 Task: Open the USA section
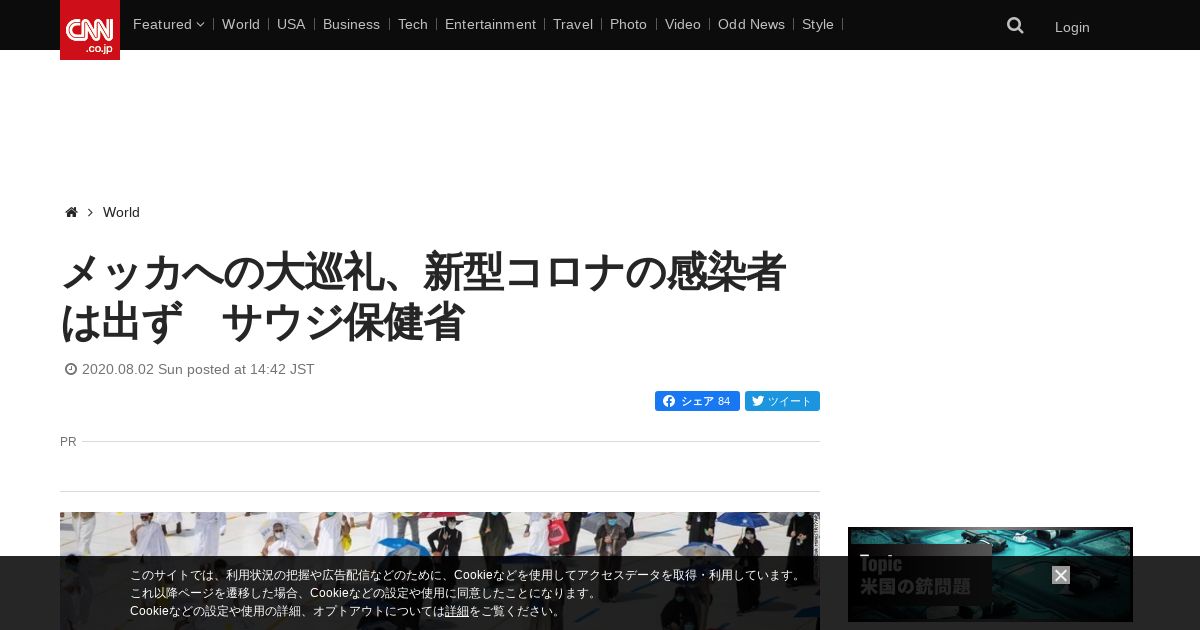pos(291,24)
